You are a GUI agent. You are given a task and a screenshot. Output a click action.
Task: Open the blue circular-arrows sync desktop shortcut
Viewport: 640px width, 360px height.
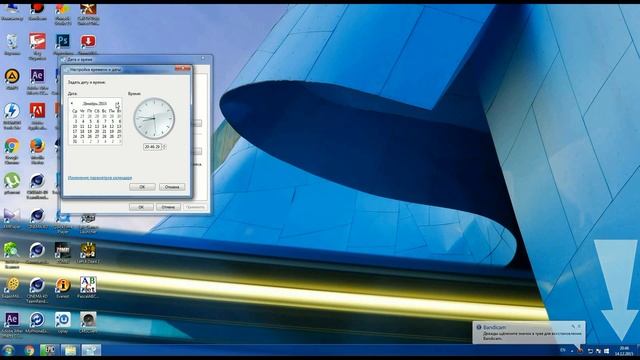click(x=37, y=320)
